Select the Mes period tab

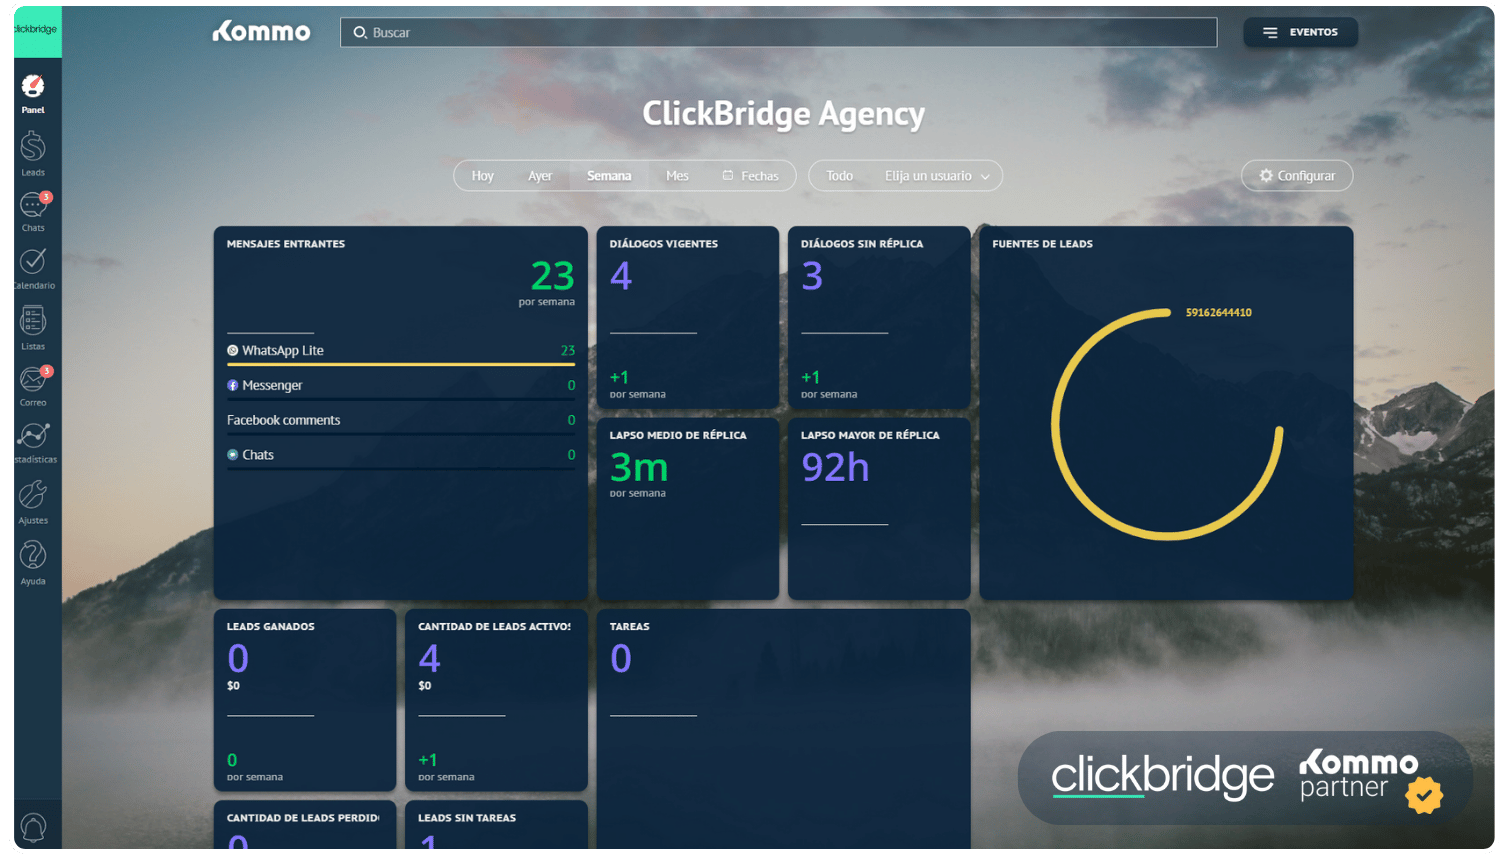(677, 176)
